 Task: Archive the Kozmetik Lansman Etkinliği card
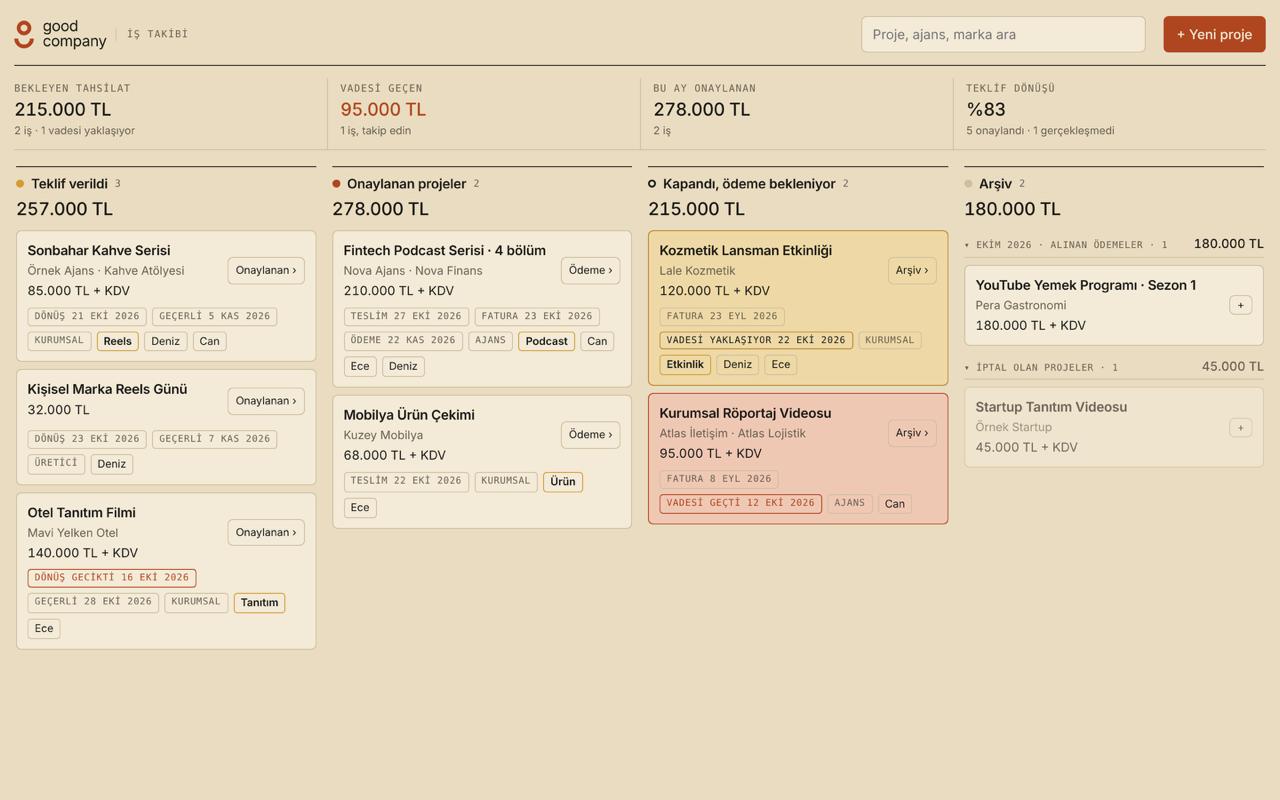click(912, 270)
